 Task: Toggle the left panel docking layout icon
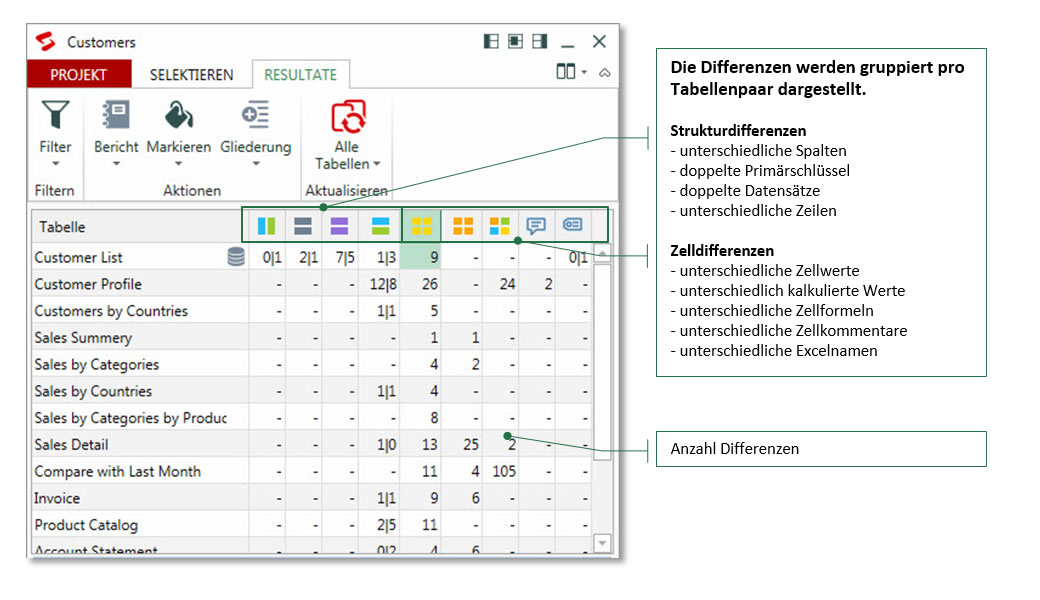[491, 42]
